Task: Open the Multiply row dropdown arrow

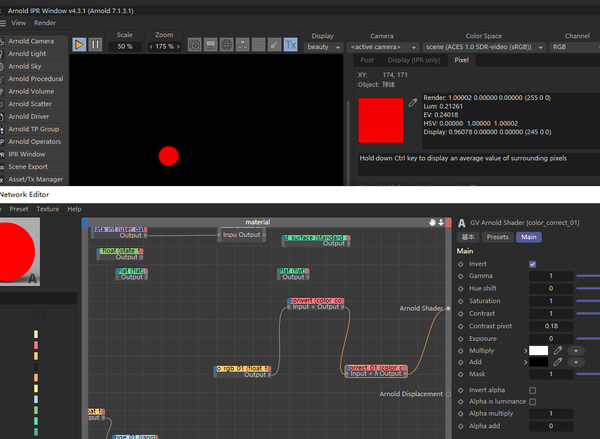Action: coord(576,351)
